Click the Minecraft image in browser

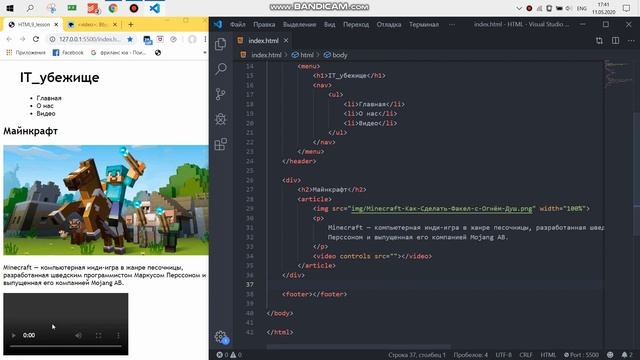pos(106,200)
